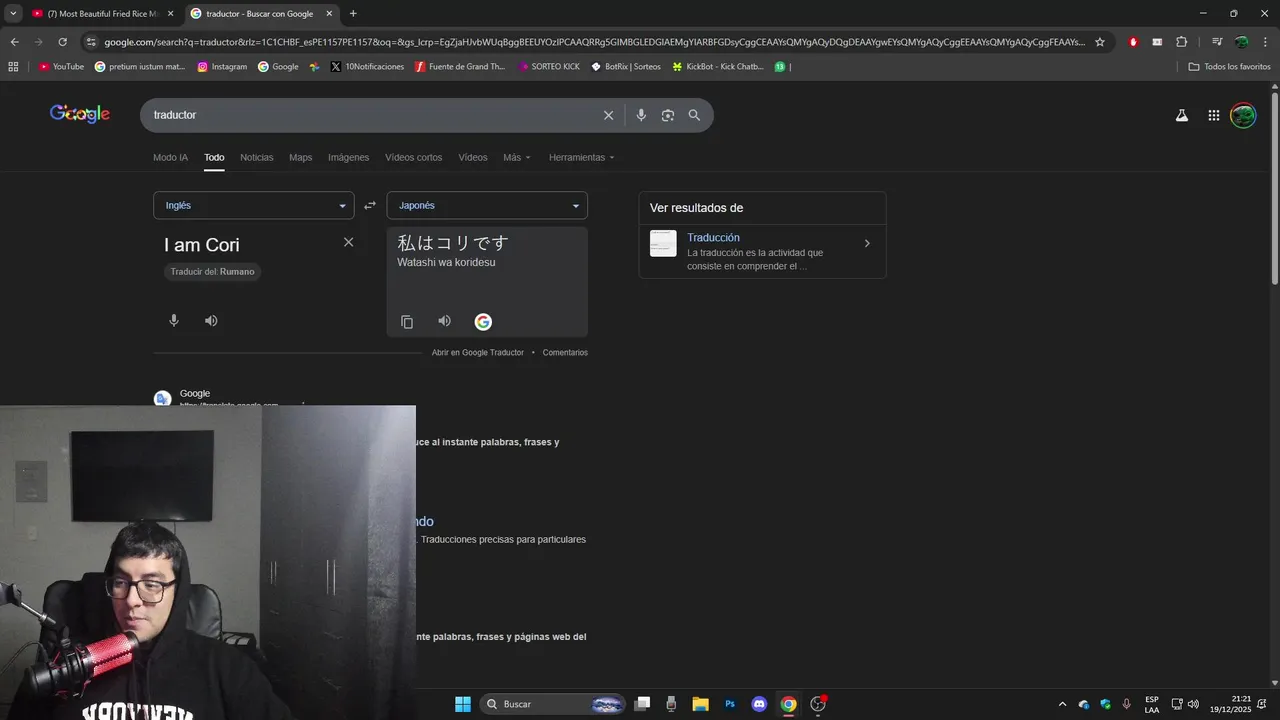Open the KickBot bookmark
This screenshot has height=720, width=1280.
(x=718, y=67)
